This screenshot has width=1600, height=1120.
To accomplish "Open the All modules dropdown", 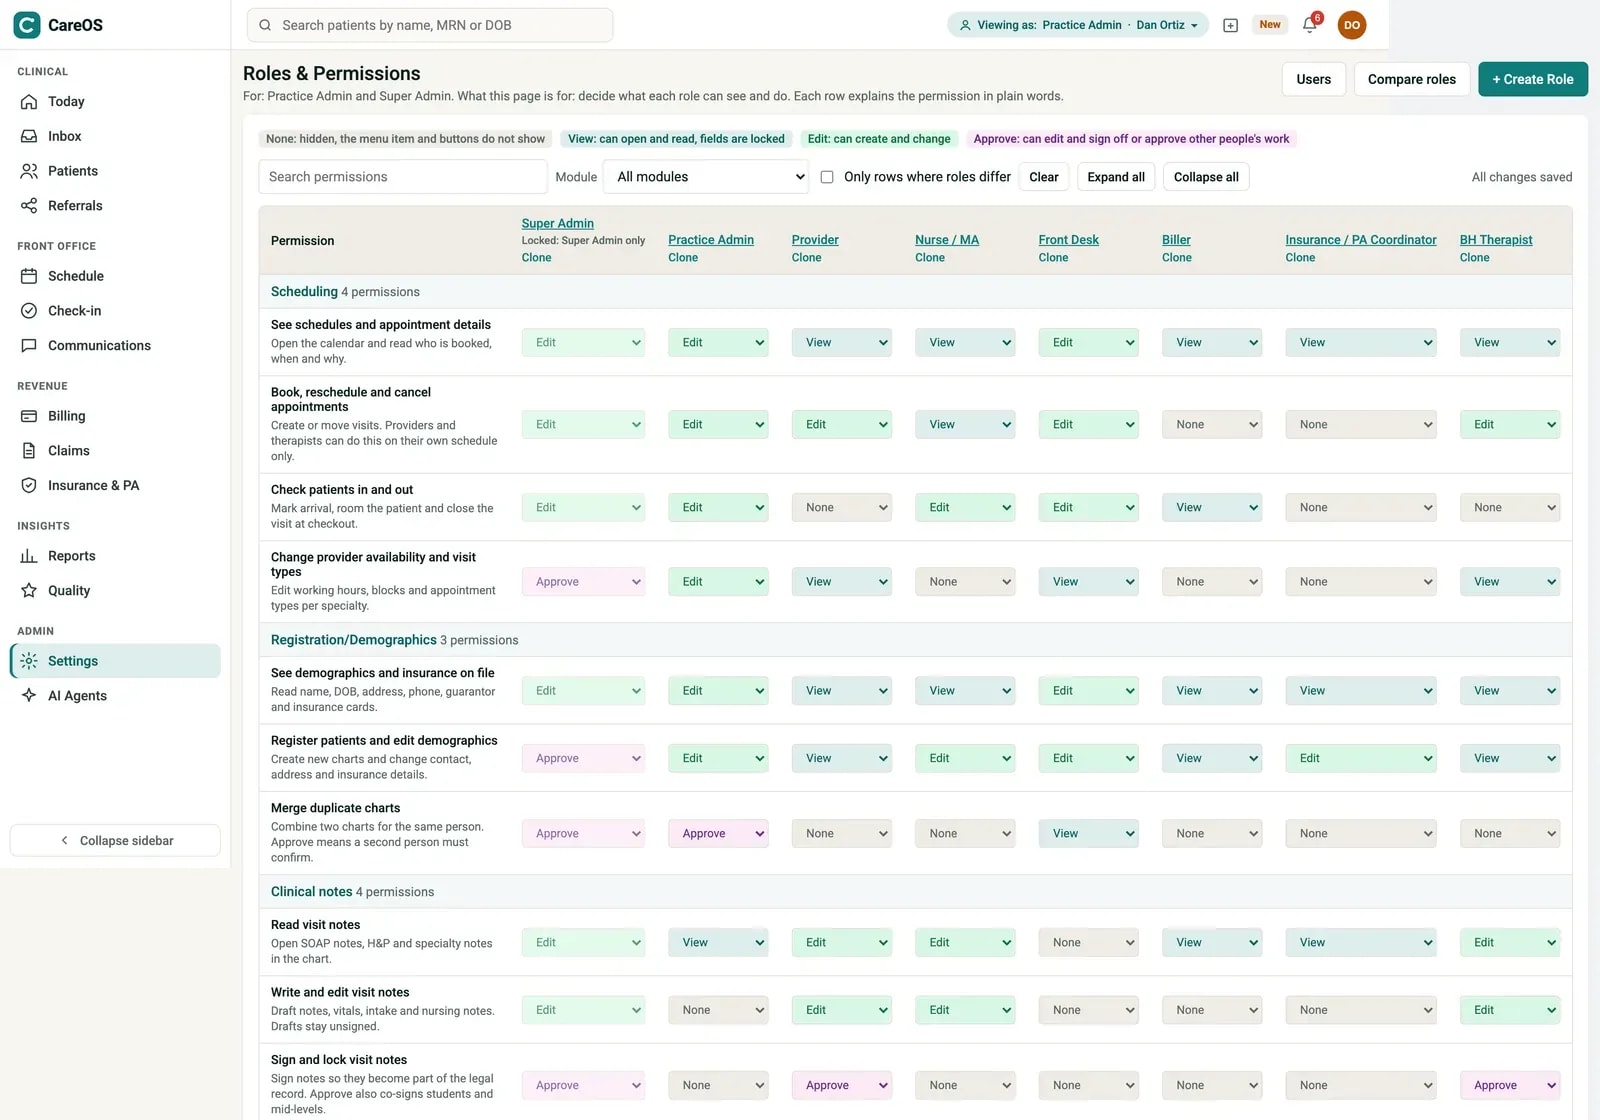I will (x=706, y=177).
